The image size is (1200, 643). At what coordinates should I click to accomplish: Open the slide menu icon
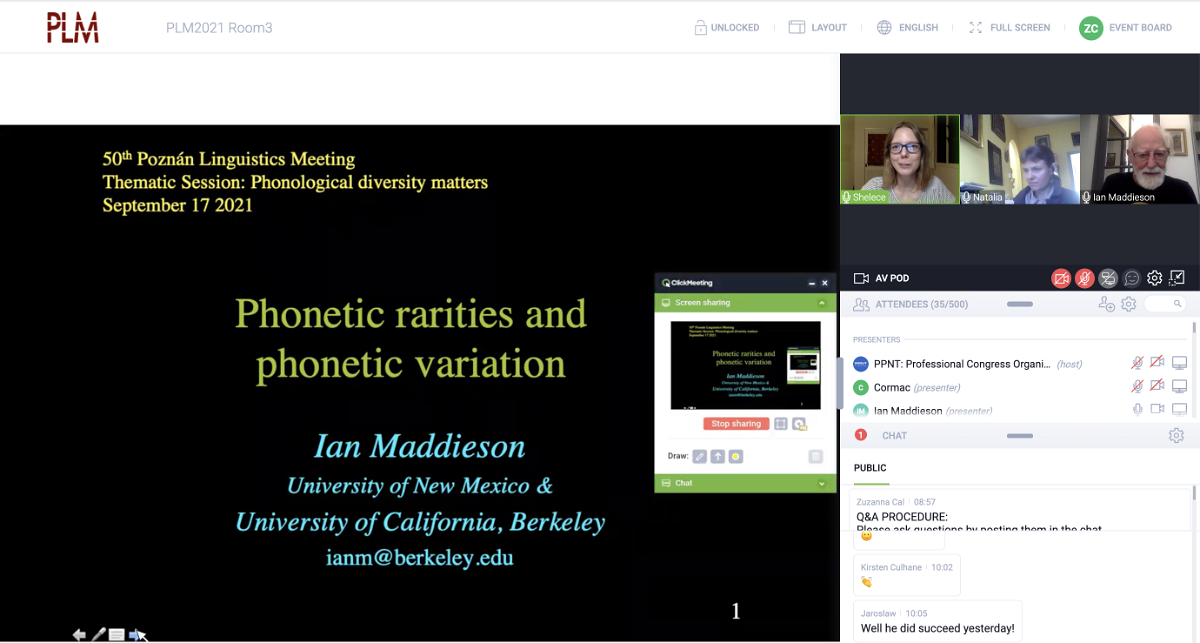pyautogui.click(x=117, y=634)
